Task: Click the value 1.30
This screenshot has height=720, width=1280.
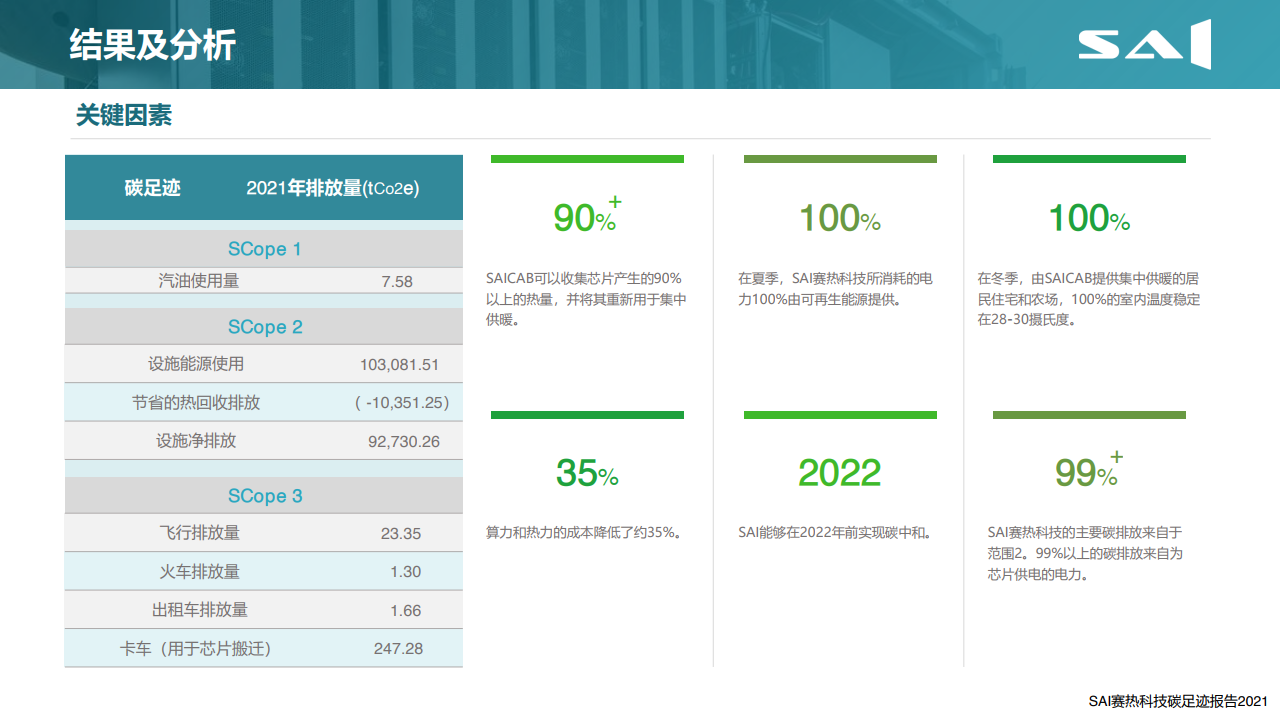Action: point(406,572)
